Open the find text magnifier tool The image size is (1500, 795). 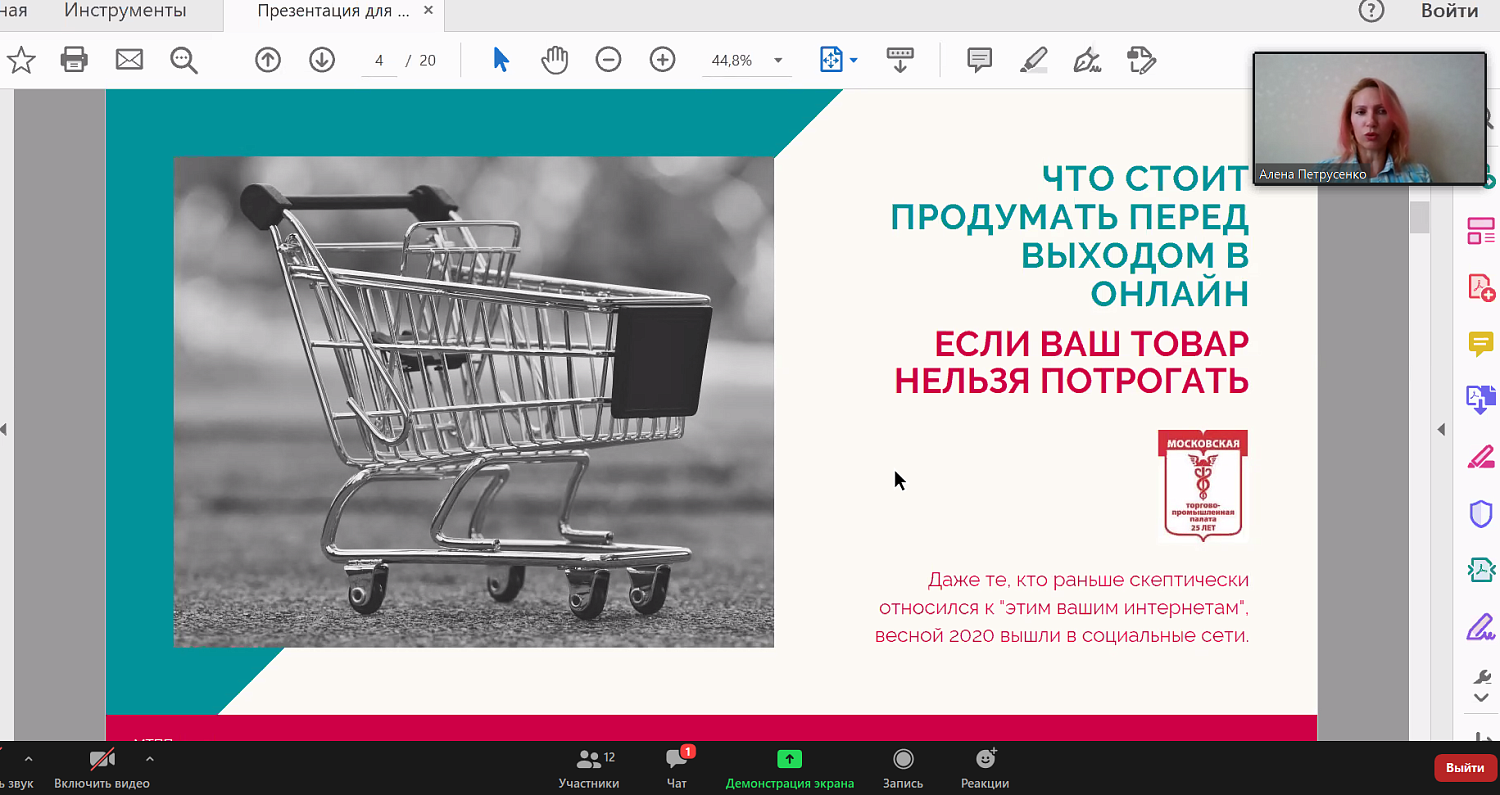[184, 60]
